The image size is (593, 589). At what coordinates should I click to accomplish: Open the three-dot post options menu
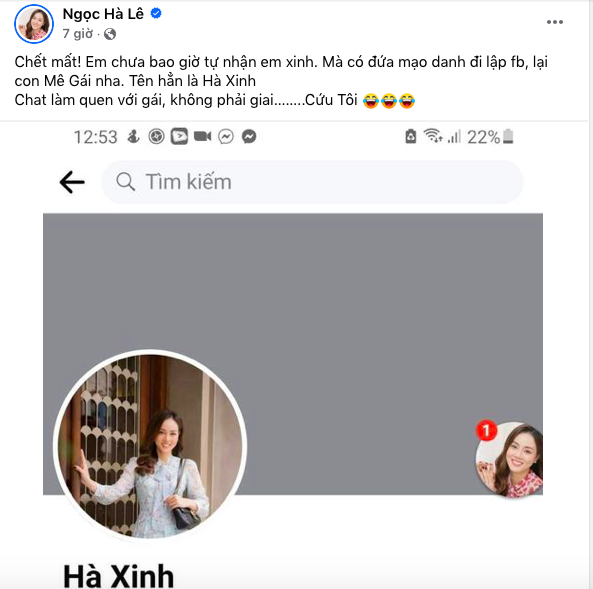(x=554, y=22)
